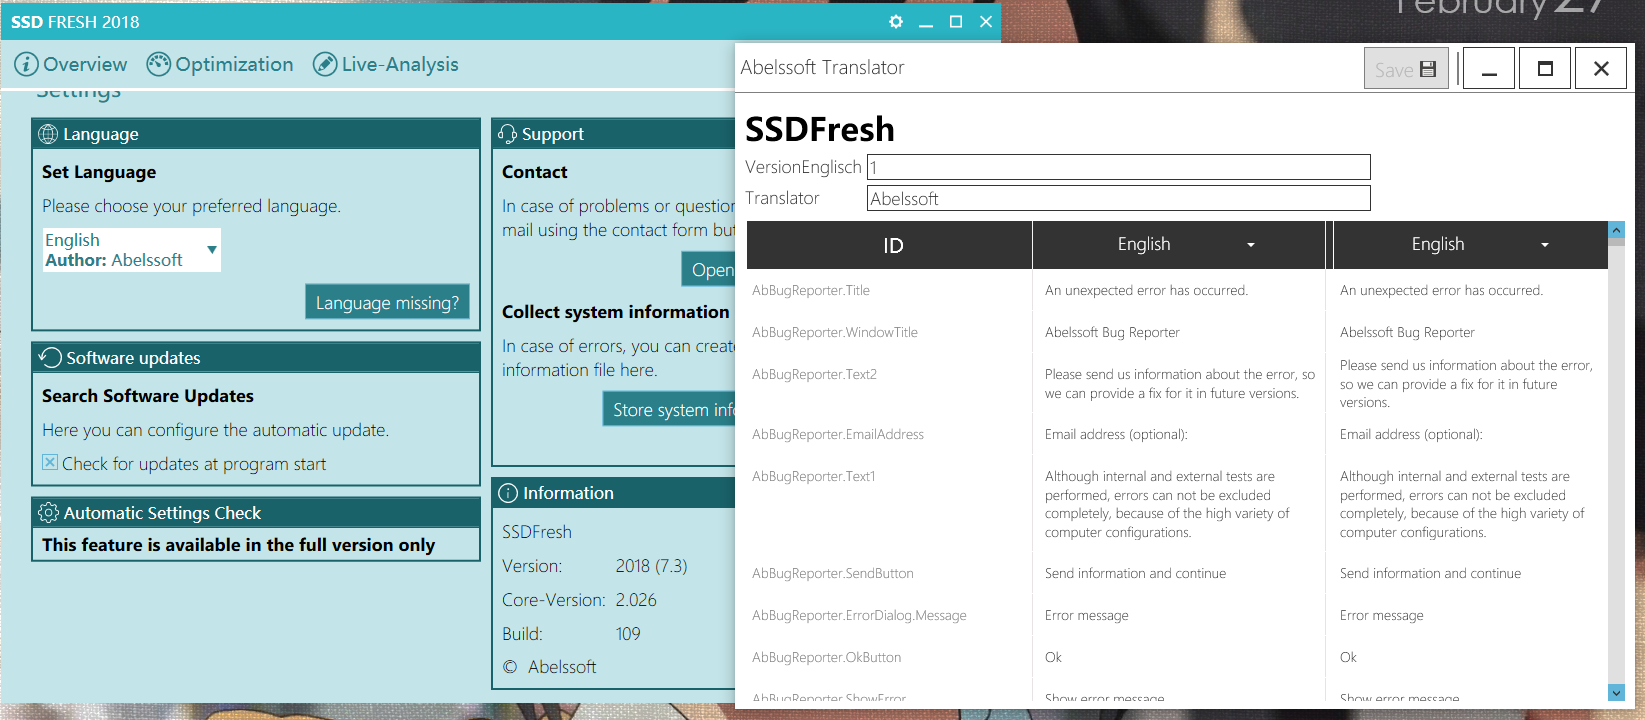Click the Overview info icon
This screenshot has height=720, width=1645.
click(x=26, y=64)
